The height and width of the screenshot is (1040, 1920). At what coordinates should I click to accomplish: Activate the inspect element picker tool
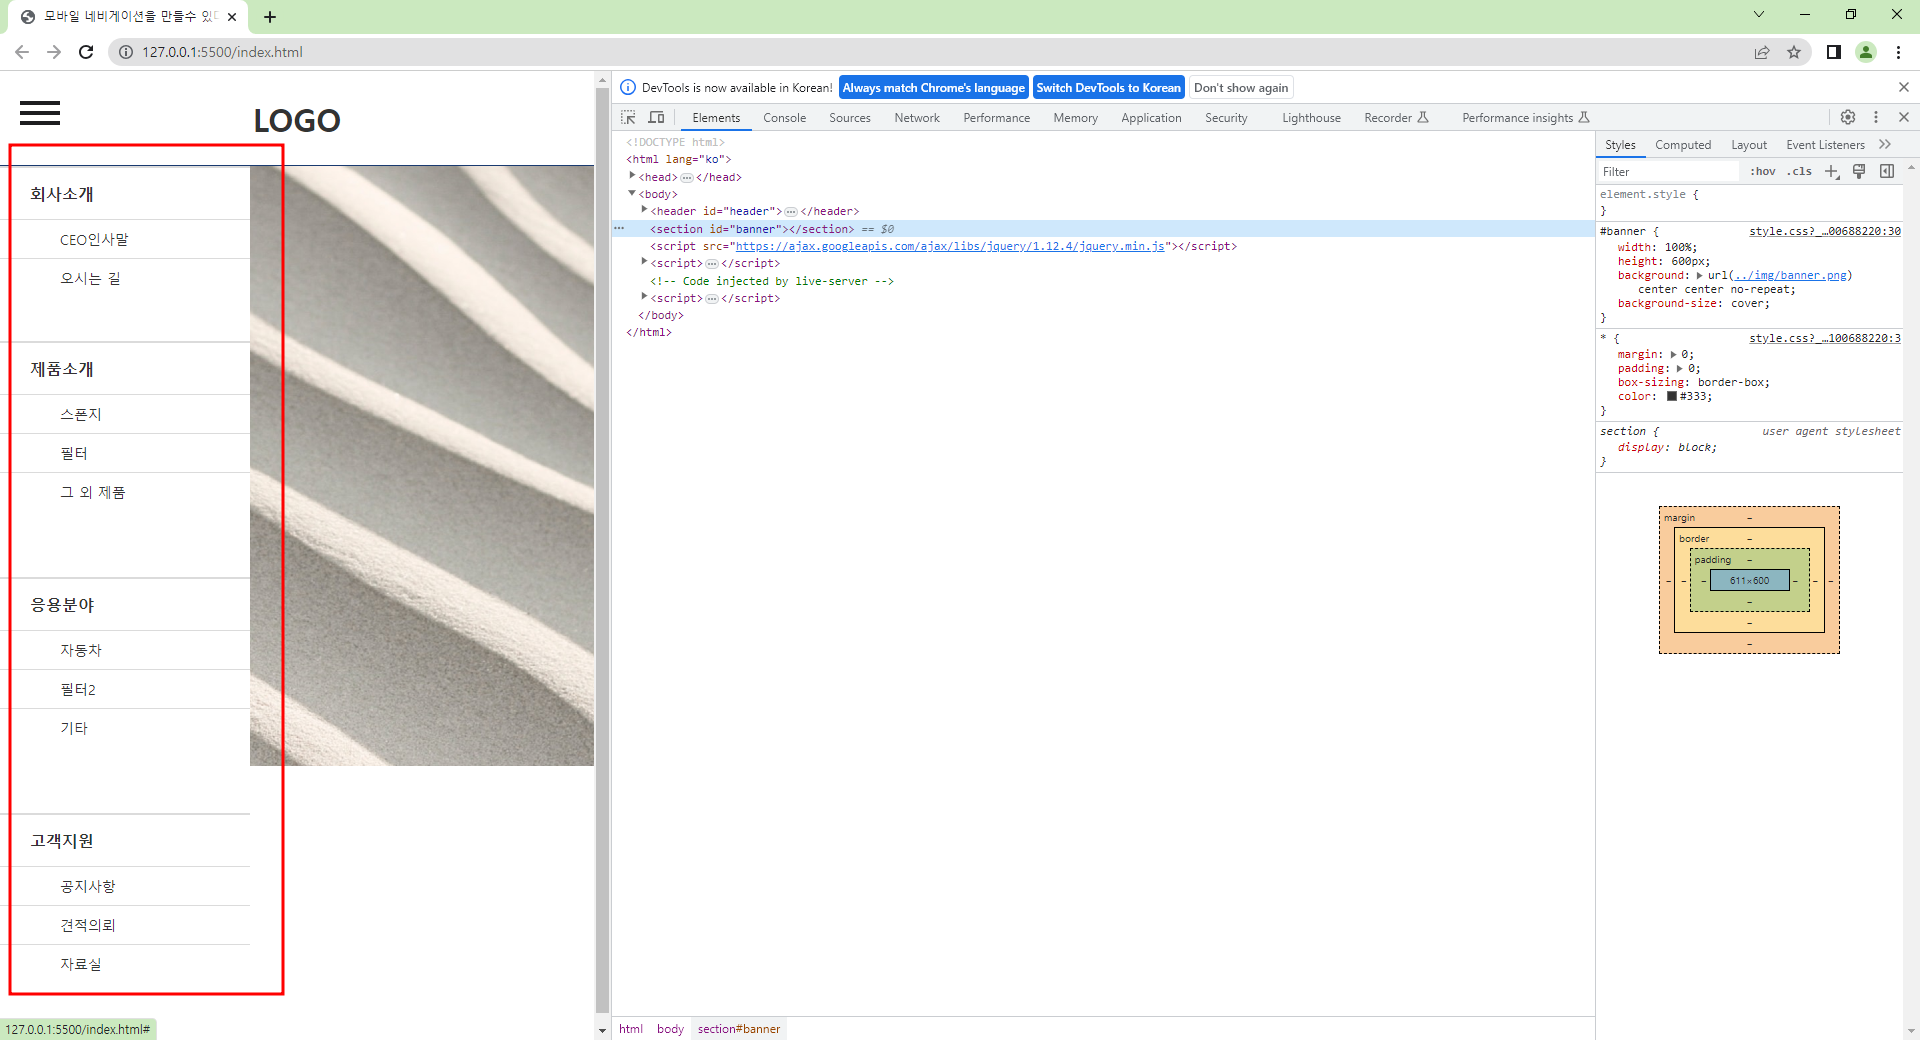[x=628, y=118]
